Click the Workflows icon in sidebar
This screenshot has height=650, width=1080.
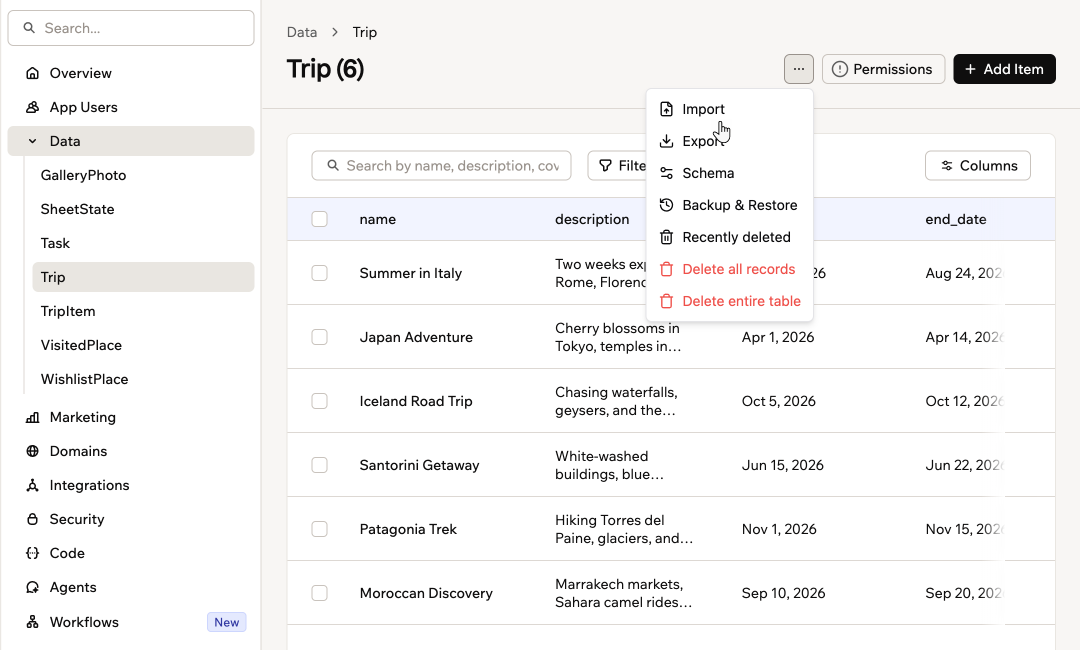coord(32,622)
